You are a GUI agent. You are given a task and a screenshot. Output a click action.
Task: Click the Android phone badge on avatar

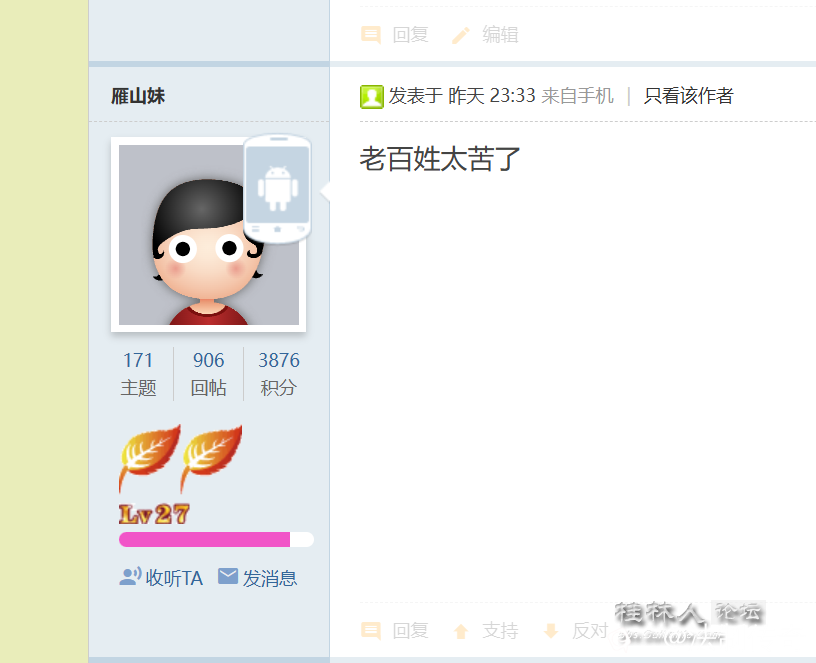(x=277, y=189)
